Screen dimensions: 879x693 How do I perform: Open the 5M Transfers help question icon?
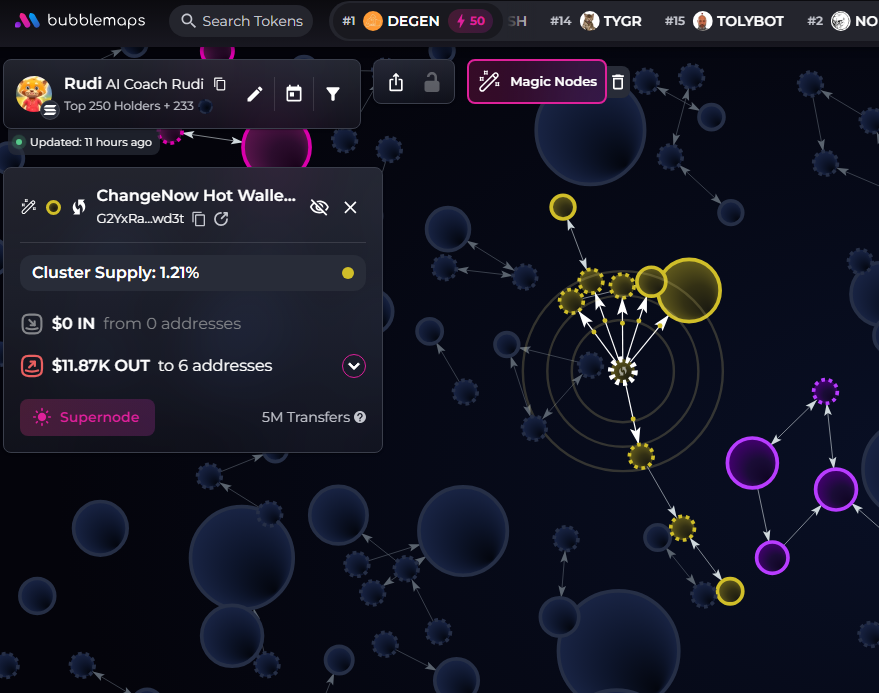click(360, 417)
